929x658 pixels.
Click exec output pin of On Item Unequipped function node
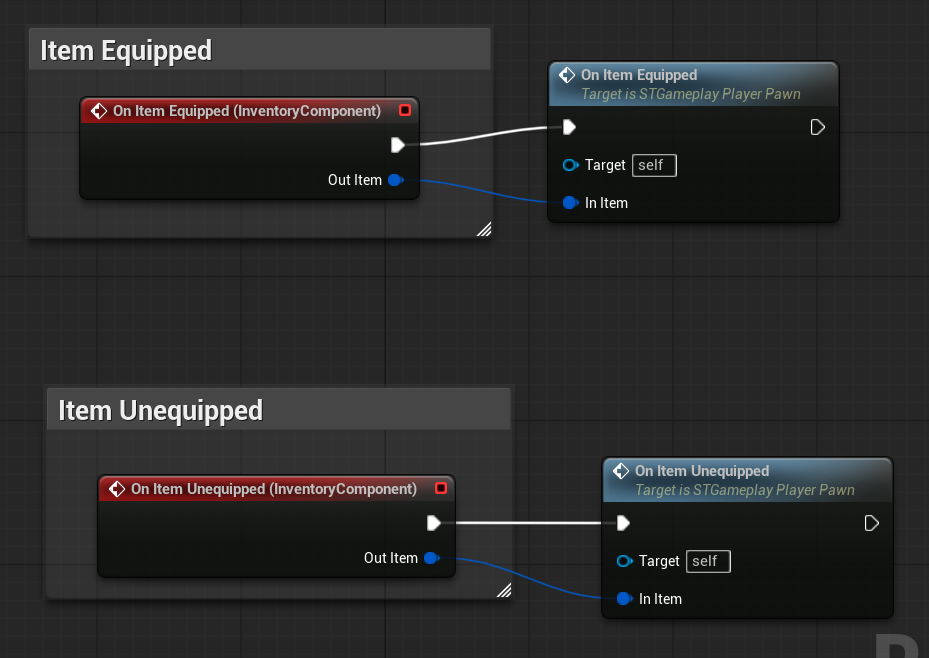[871, 523]
